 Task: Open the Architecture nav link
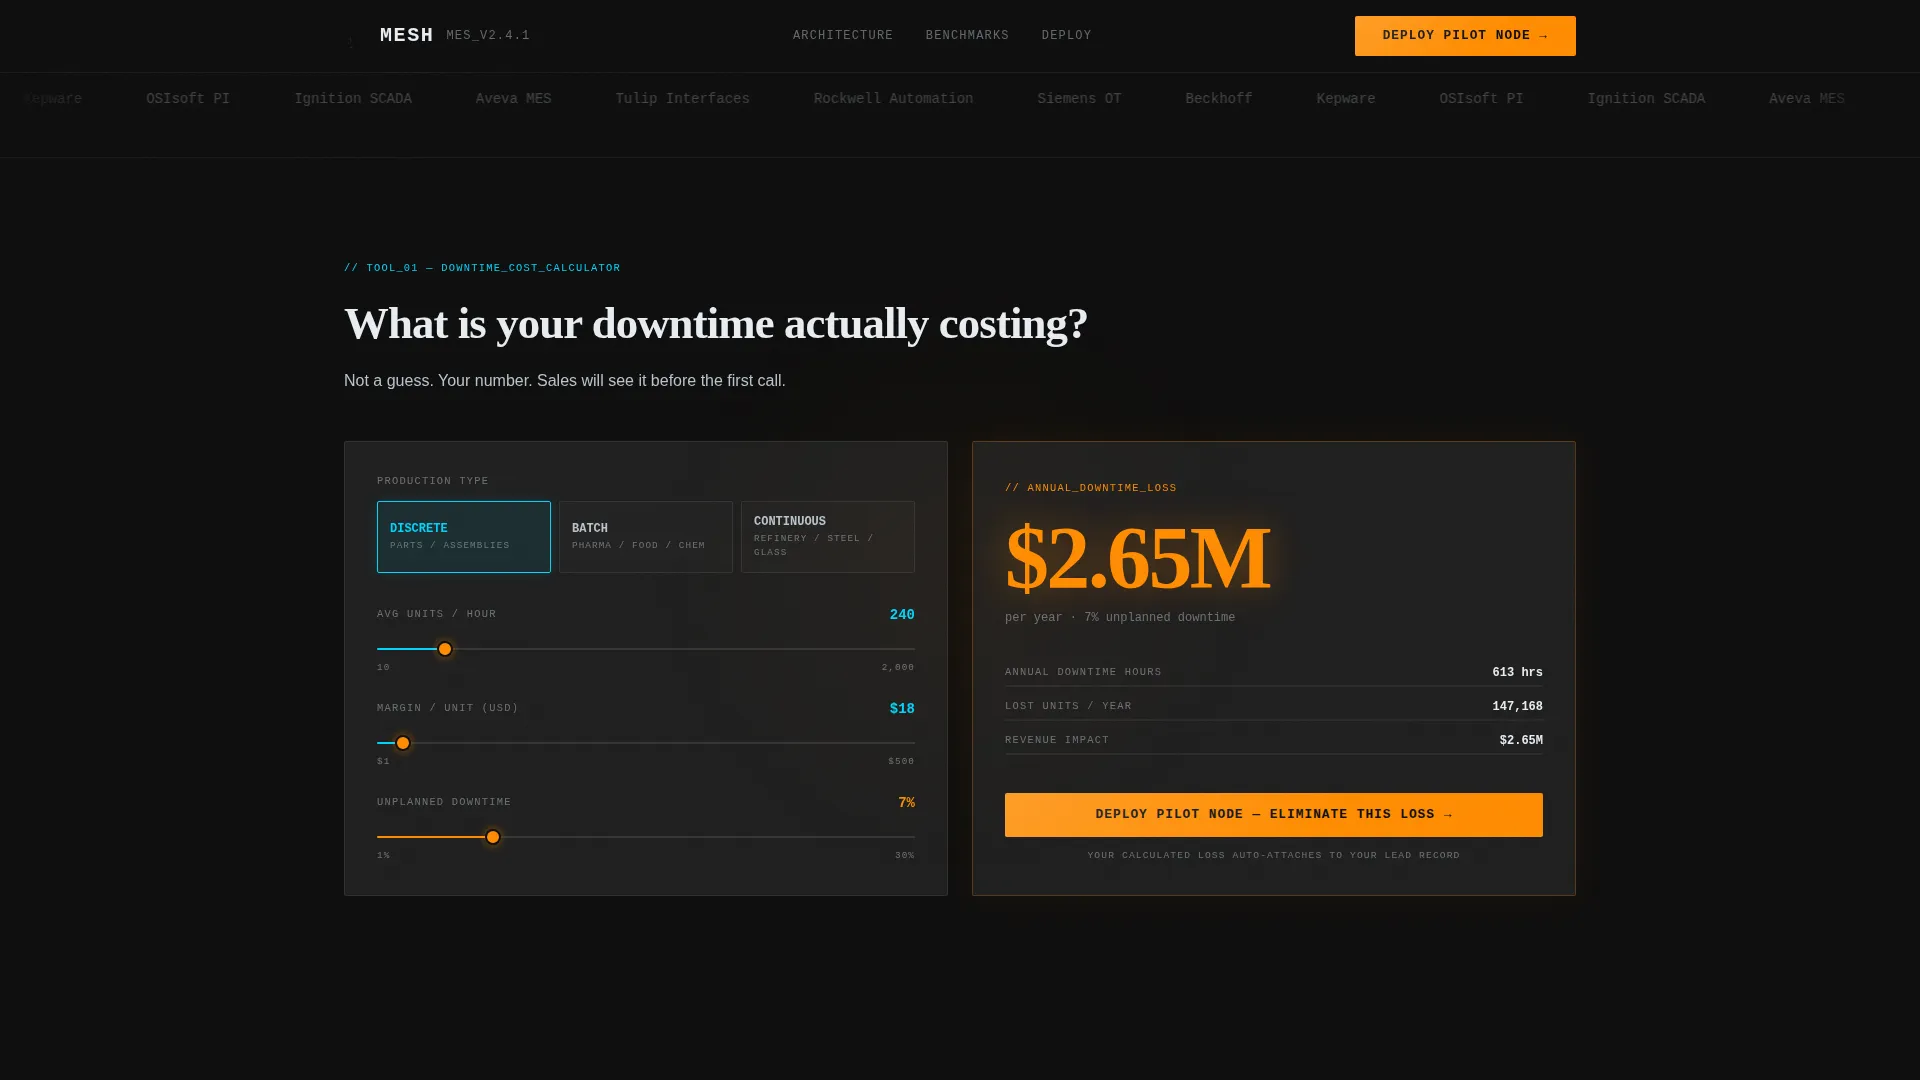pyautogui.click(x=843, y=36)
